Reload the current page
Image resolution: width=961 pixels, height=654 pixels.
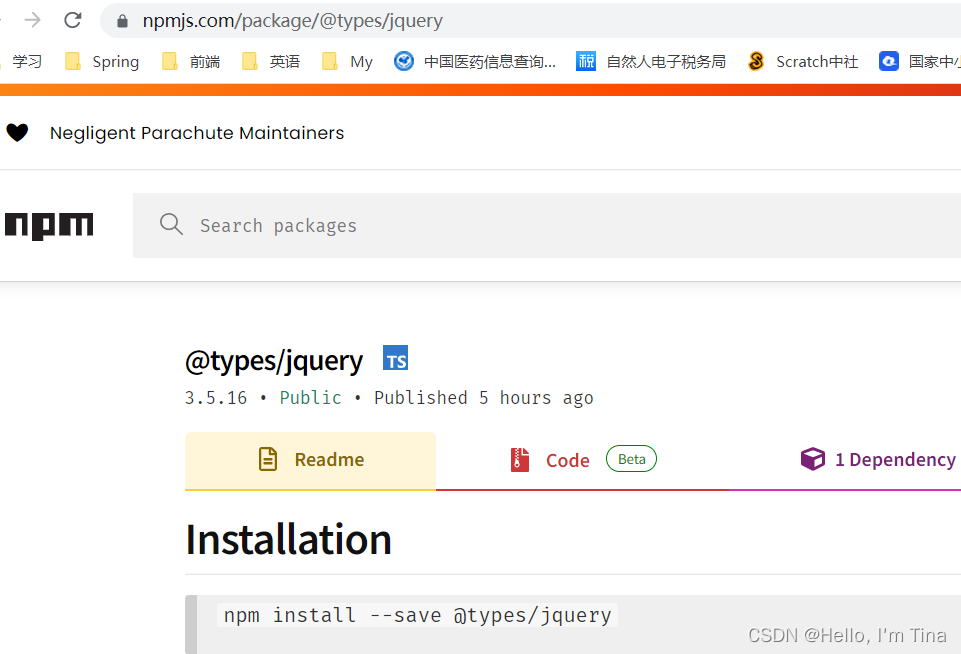coord(71,20)
